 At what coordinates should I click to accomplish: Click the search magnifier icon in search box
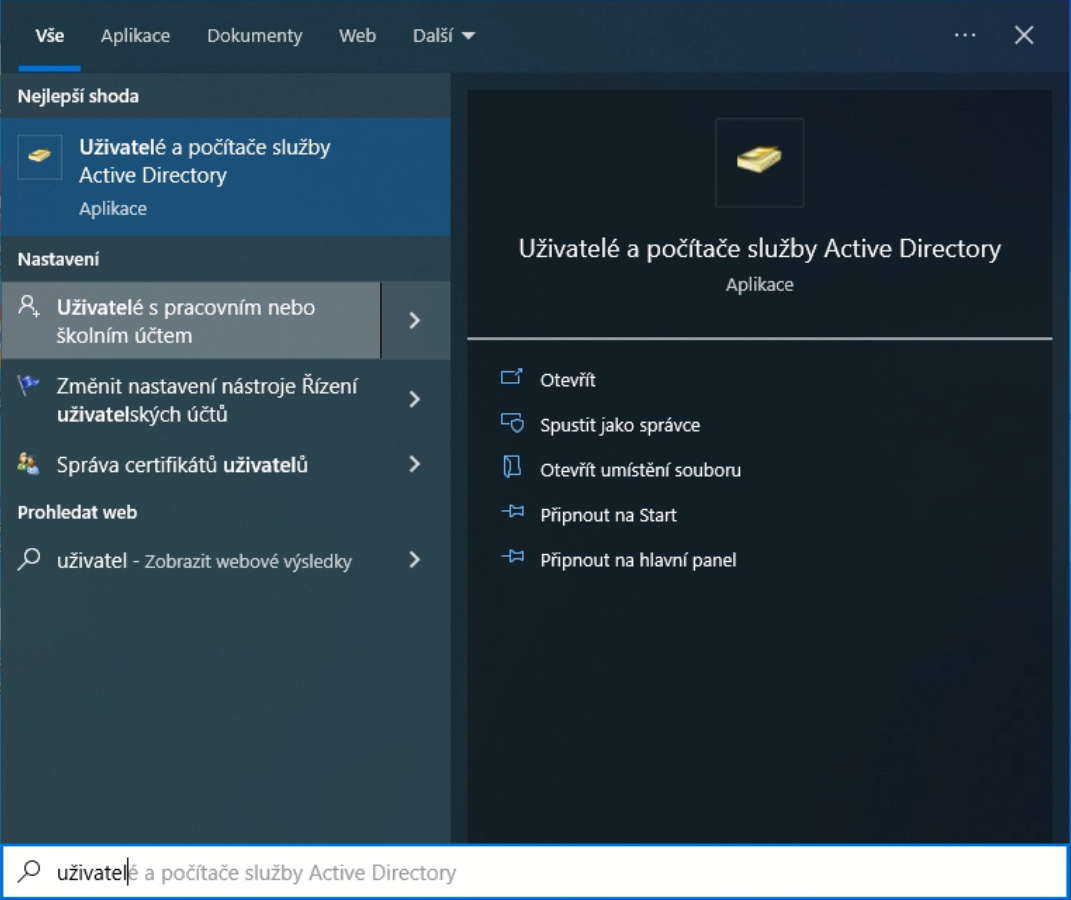click(x=29, y=871)
